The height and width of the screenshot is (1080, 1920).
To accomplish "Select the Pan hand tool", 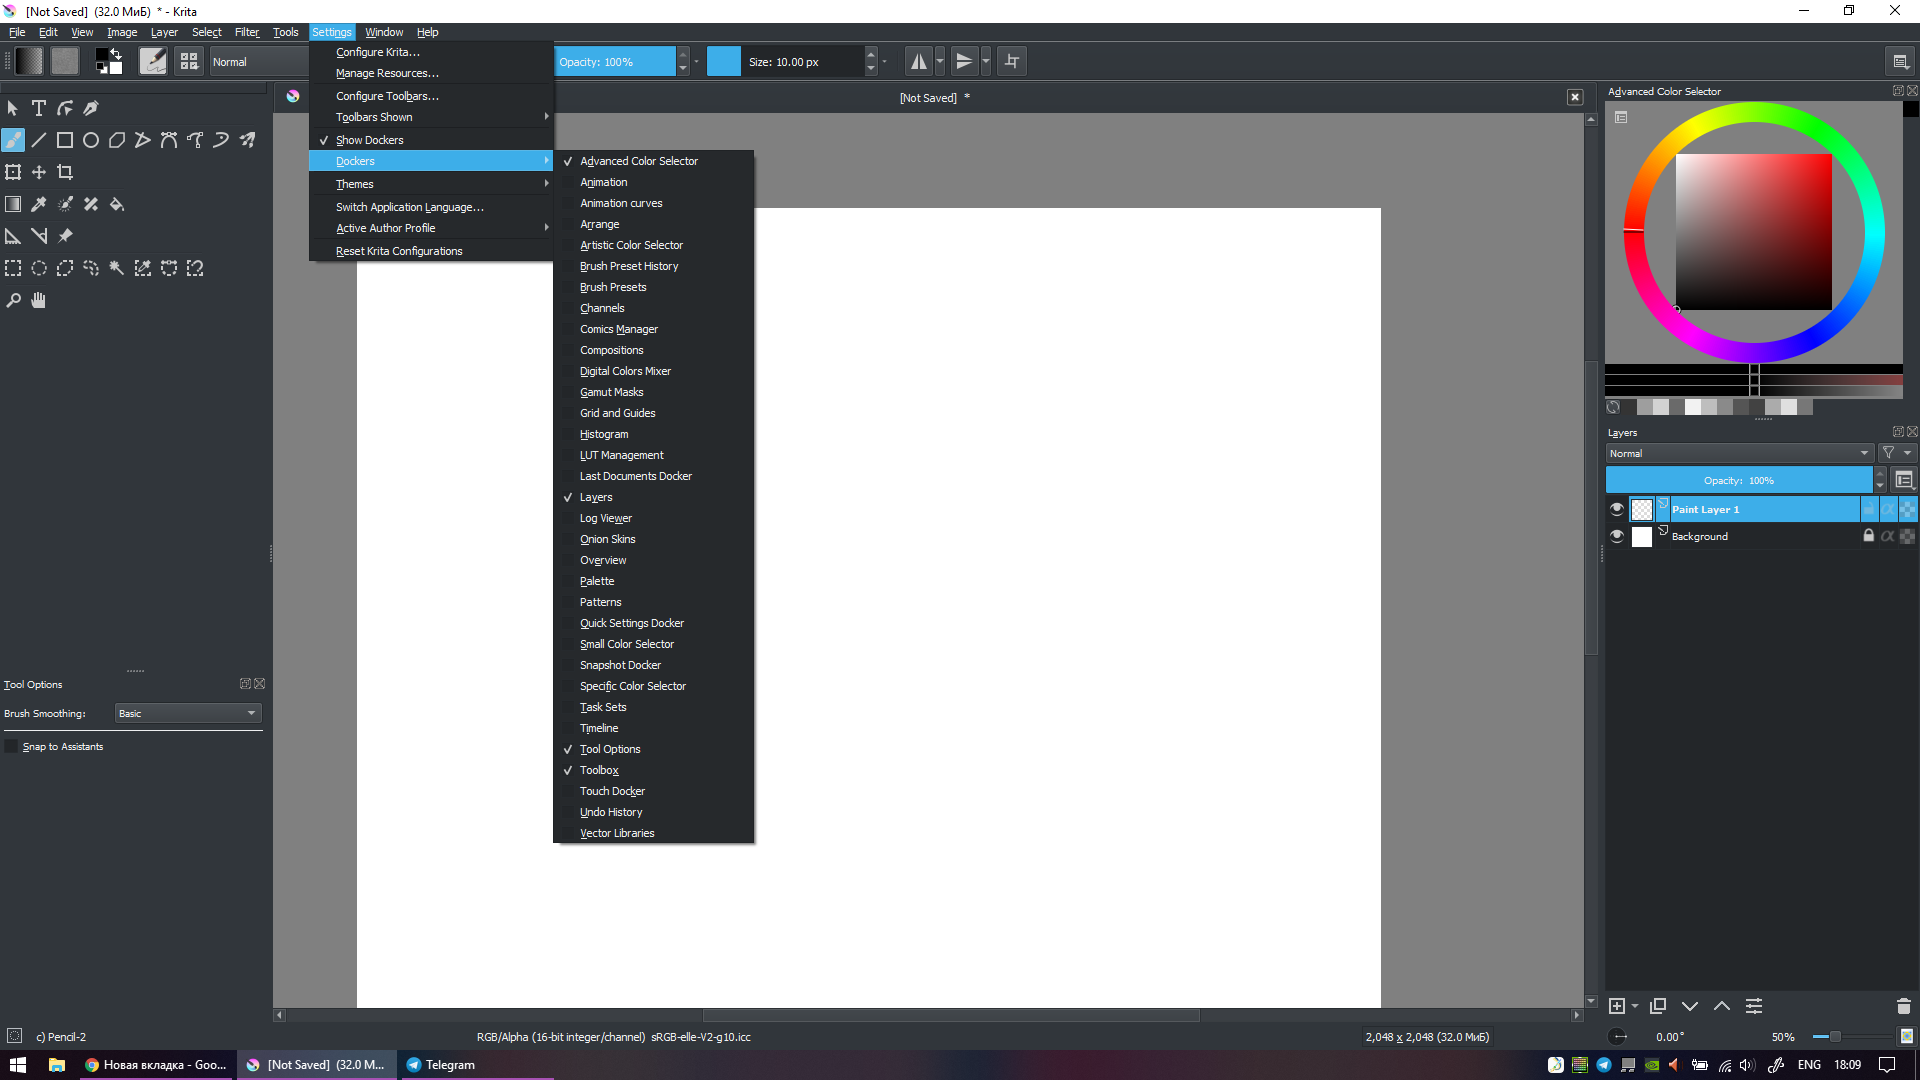I will [x=39, y=300].
